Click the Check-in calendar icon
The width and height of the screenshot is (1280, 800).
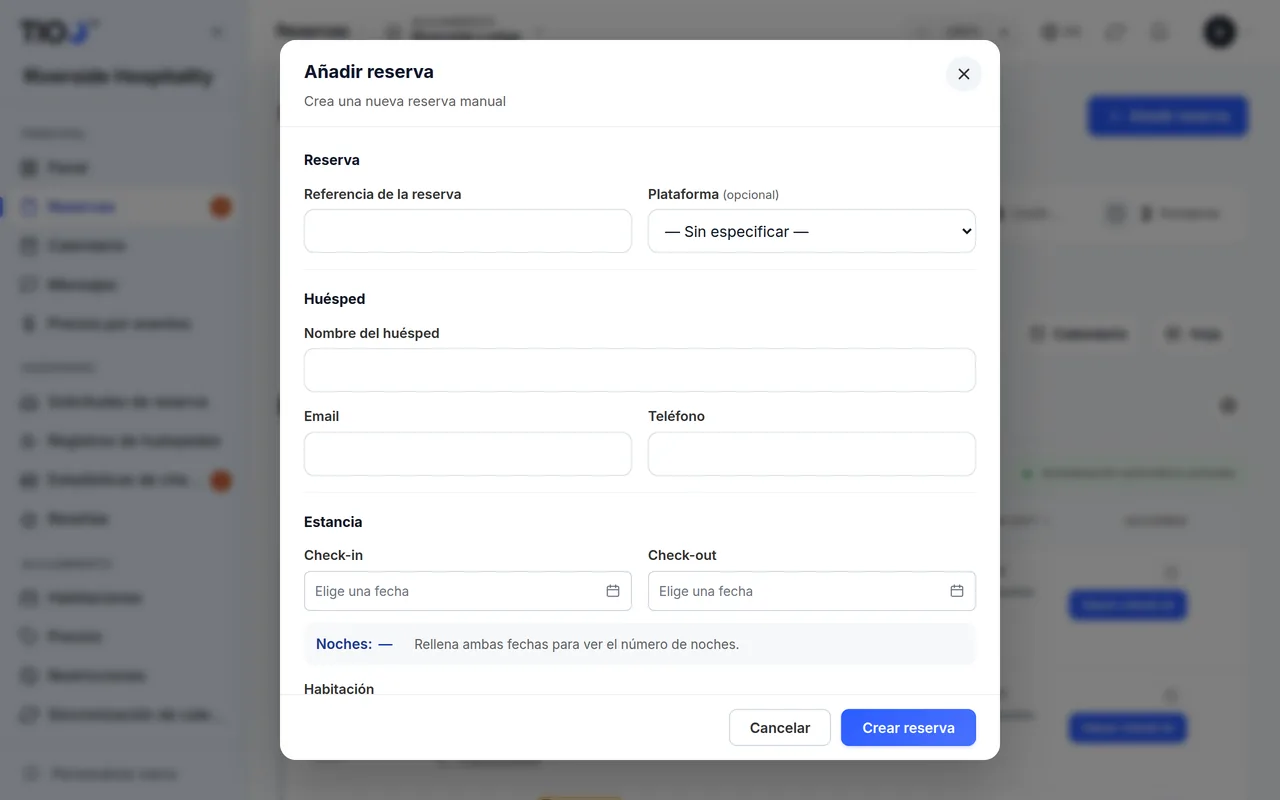click(x=613, y=591)
